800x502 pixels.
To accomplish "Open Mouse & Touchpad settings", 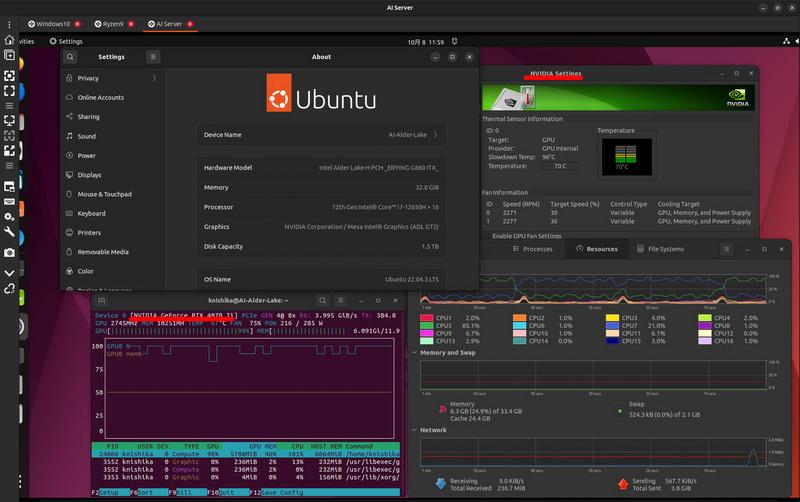I will (112, 194).
